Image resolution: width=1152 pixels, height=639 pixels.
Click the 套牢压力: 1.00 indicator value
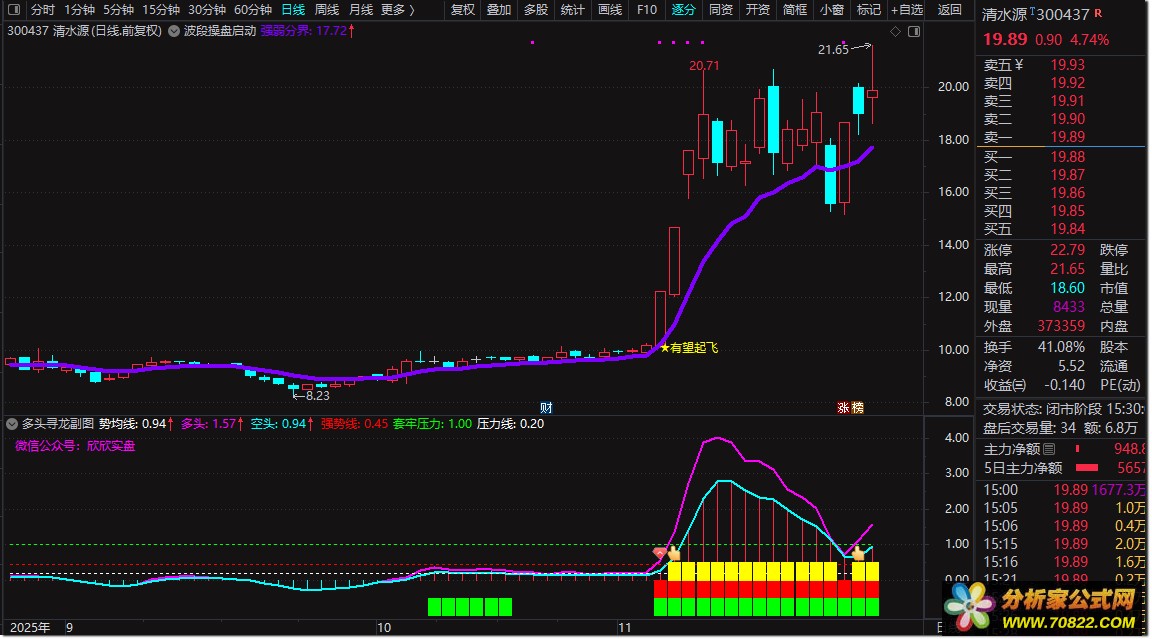click(432, 424)
